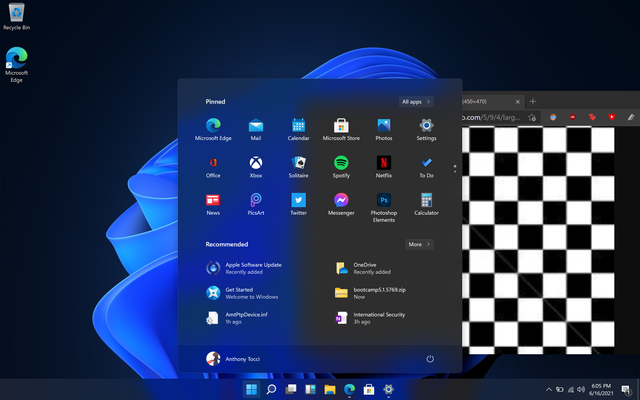Open network status in system tray
This screenshot has width=640, height=400.
571,390
